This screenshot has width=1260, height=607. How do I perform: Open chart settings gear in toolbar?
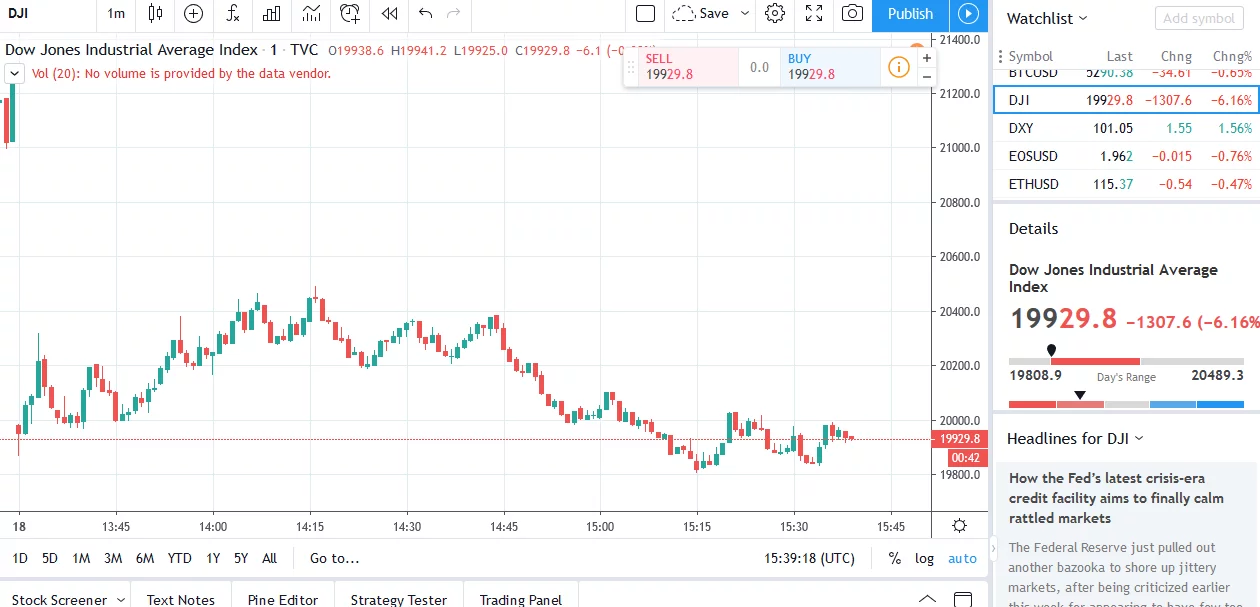775,14
